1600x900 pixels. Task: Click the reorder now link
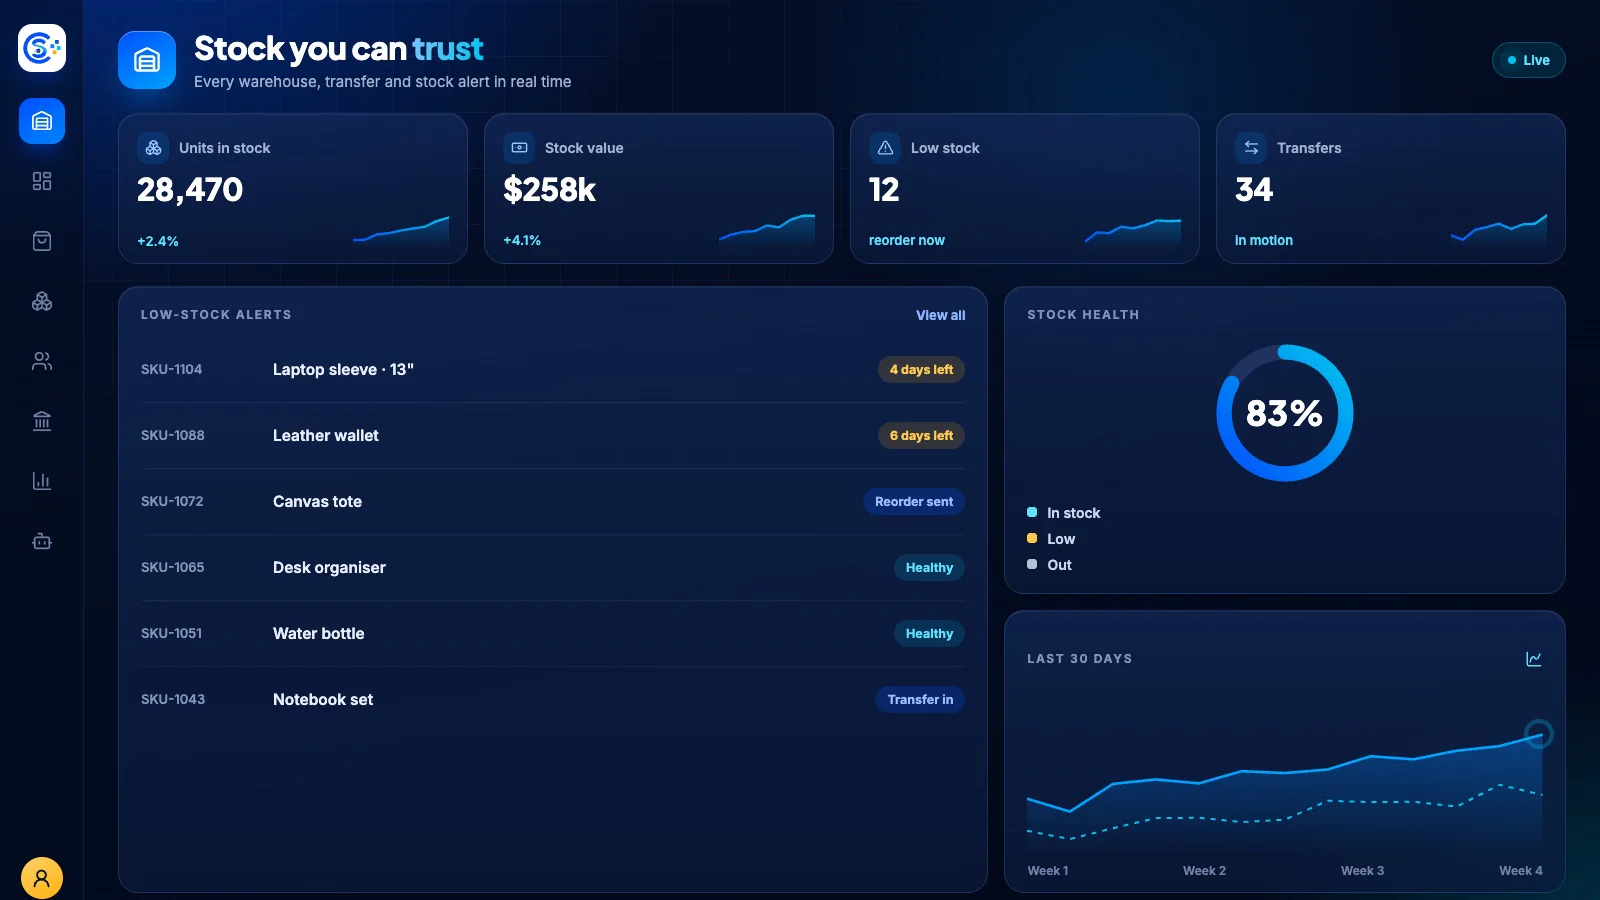[x=906, y=240]
